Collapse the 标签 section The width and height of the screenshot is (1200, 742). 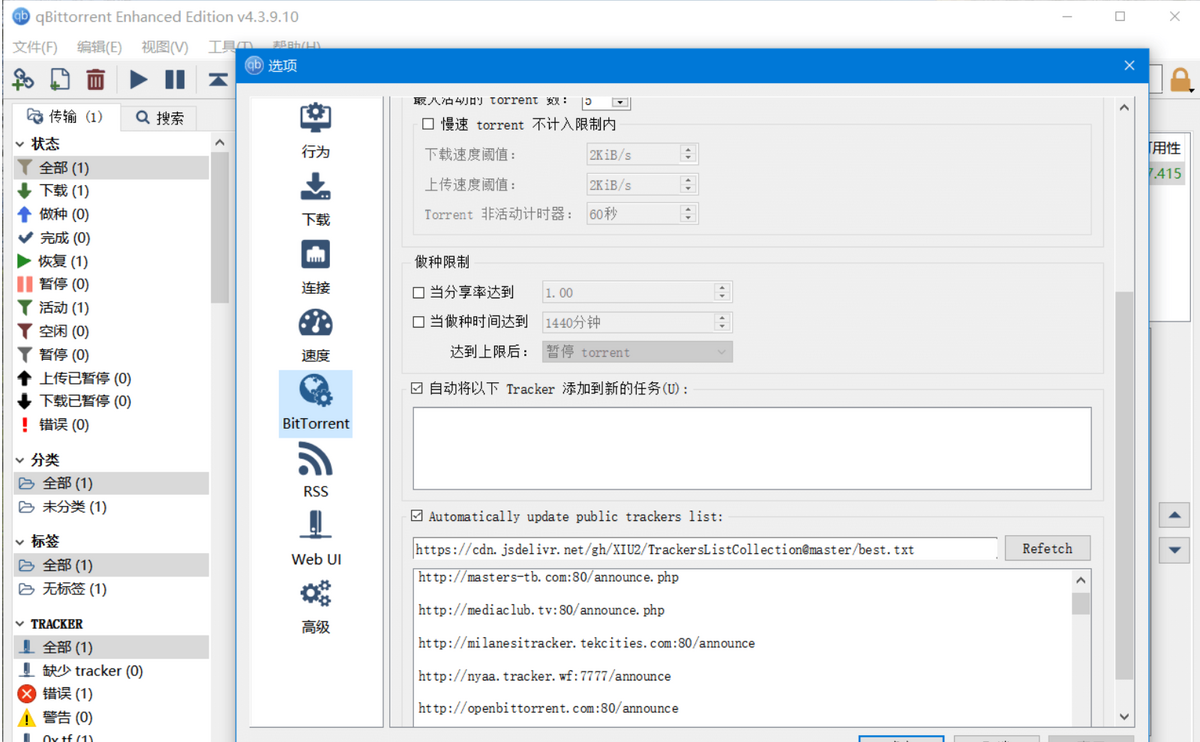coord(21,542)
